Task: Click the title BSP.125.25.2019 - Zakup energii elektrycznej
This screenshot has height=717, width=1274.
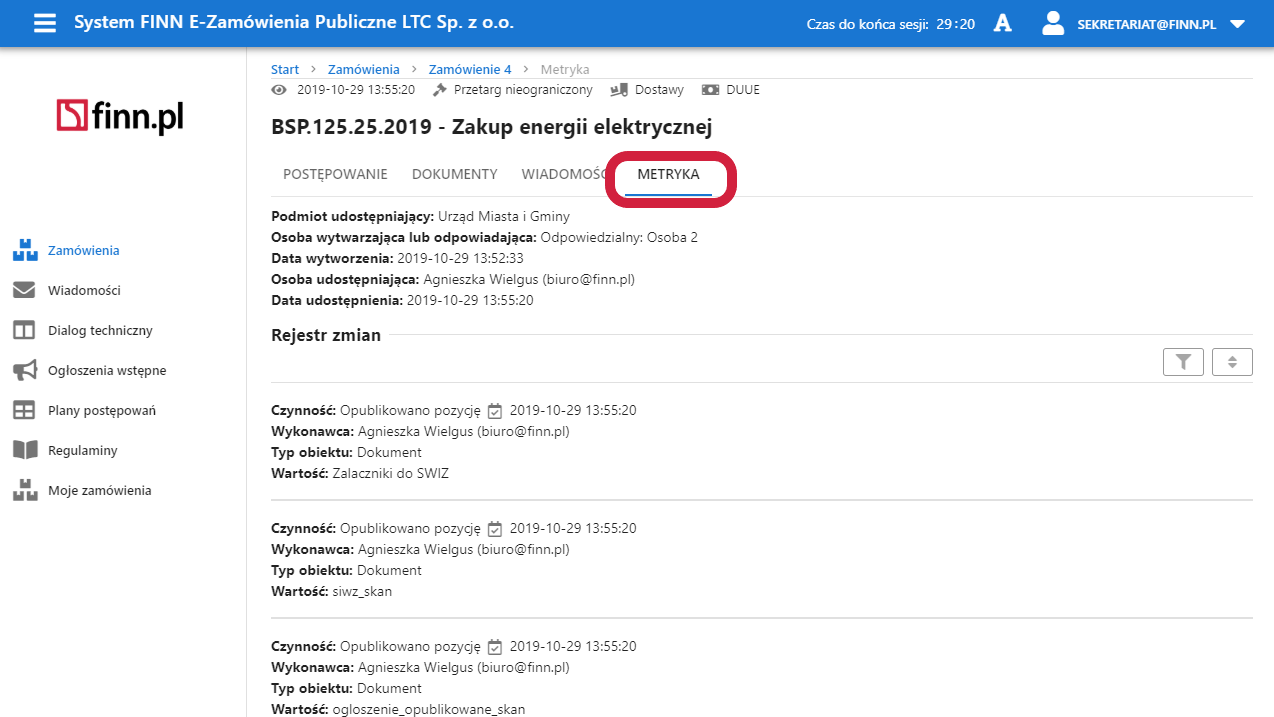Action: (x=491, y=127)
